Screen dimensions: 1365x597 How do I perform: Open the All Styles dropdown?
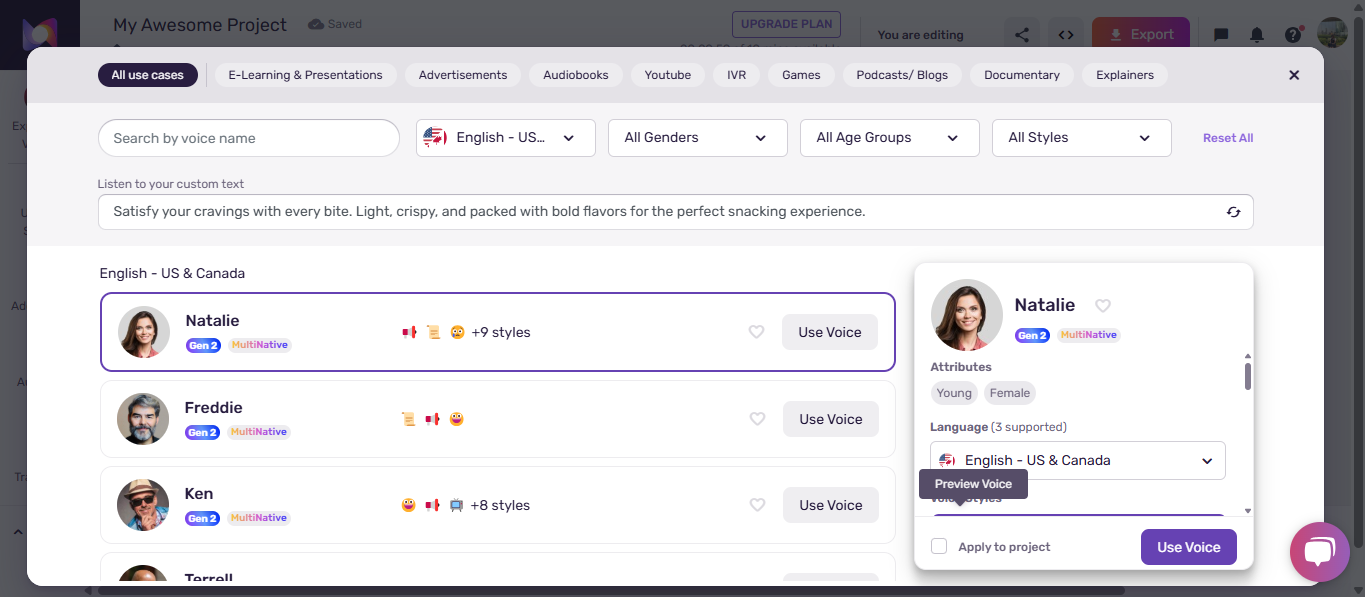[1081, 138]
